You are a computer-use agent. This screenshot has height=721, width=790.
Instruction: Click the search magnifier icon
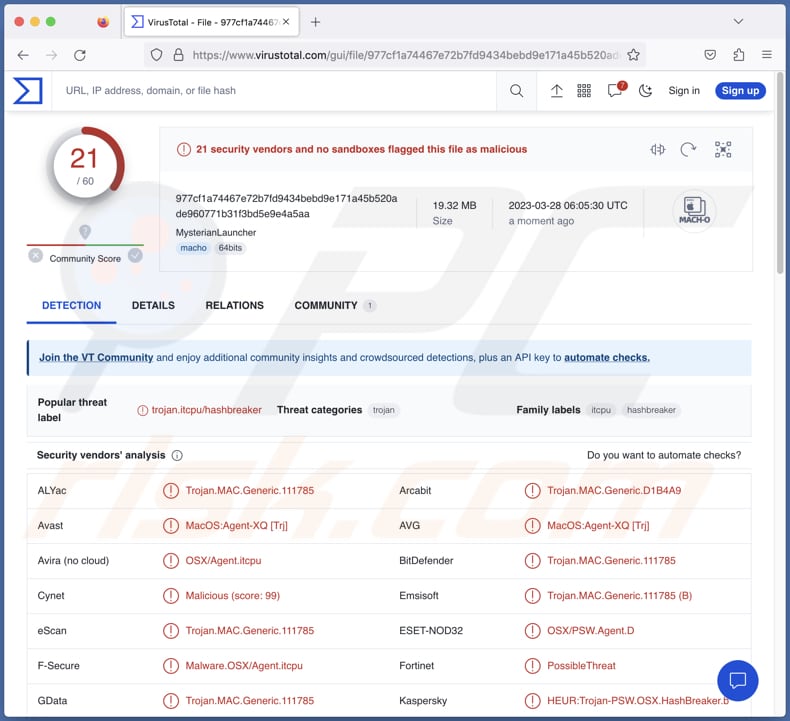pyautogui.click(x=516, y=91)
